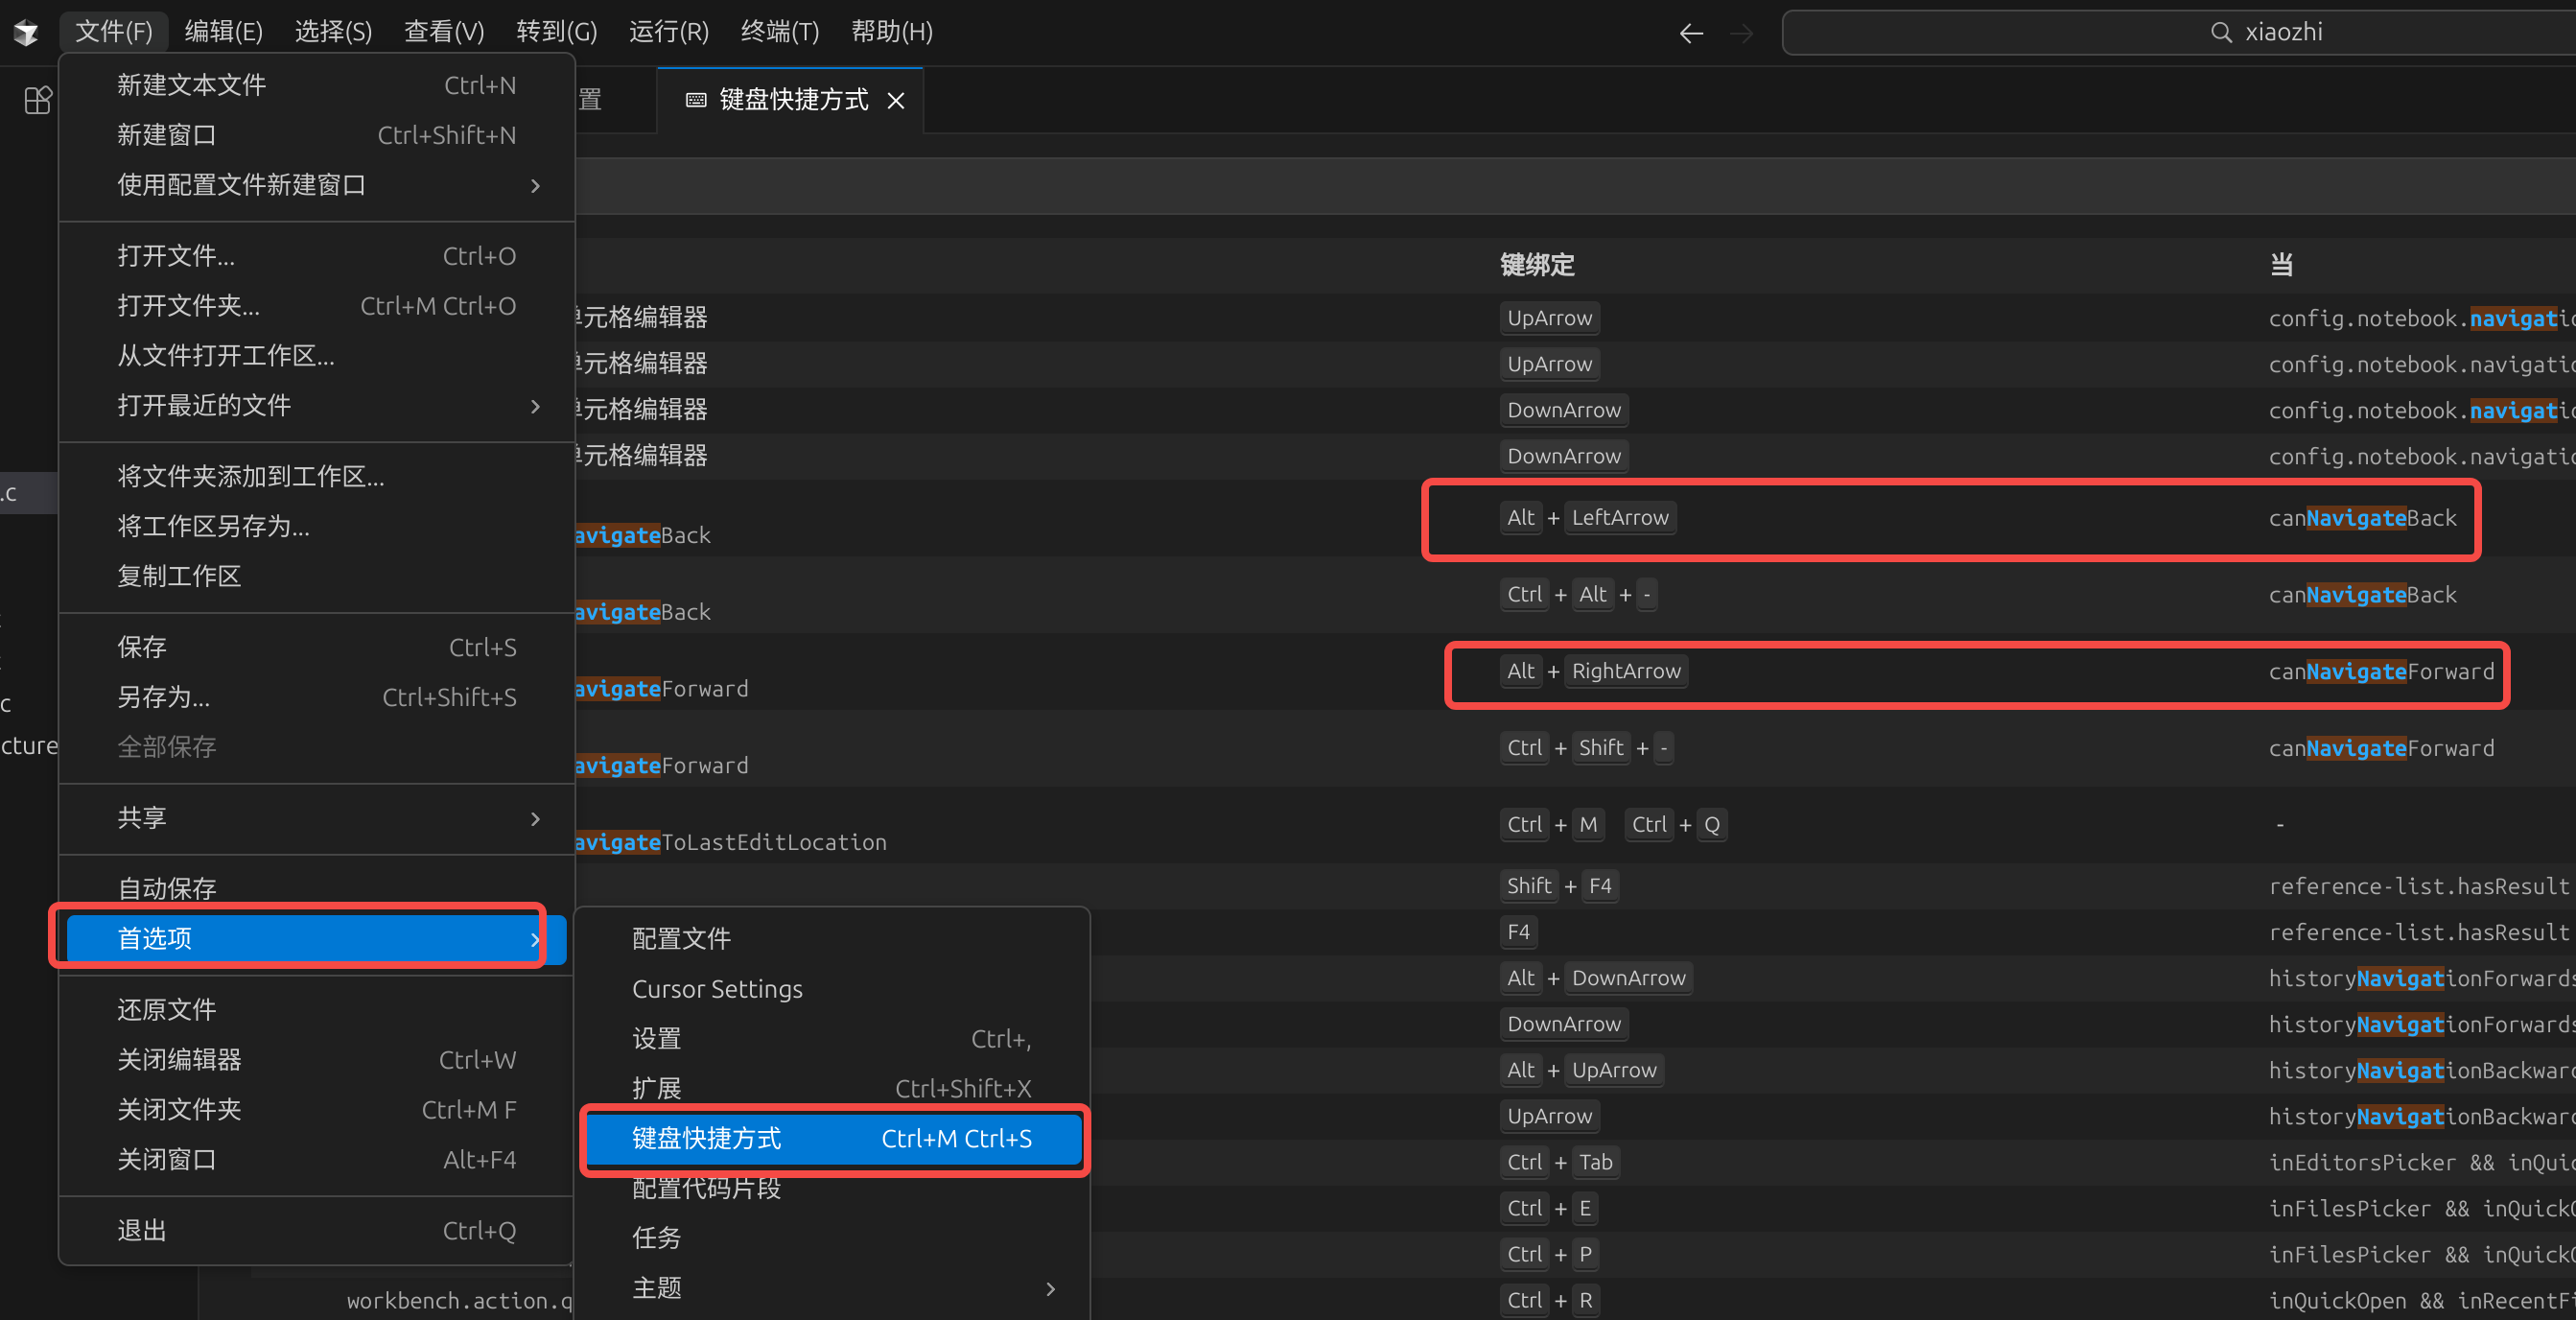This screenshot has height=1320, width=2576.
Task: Open the 终端(T) menu
Action: 779,32
